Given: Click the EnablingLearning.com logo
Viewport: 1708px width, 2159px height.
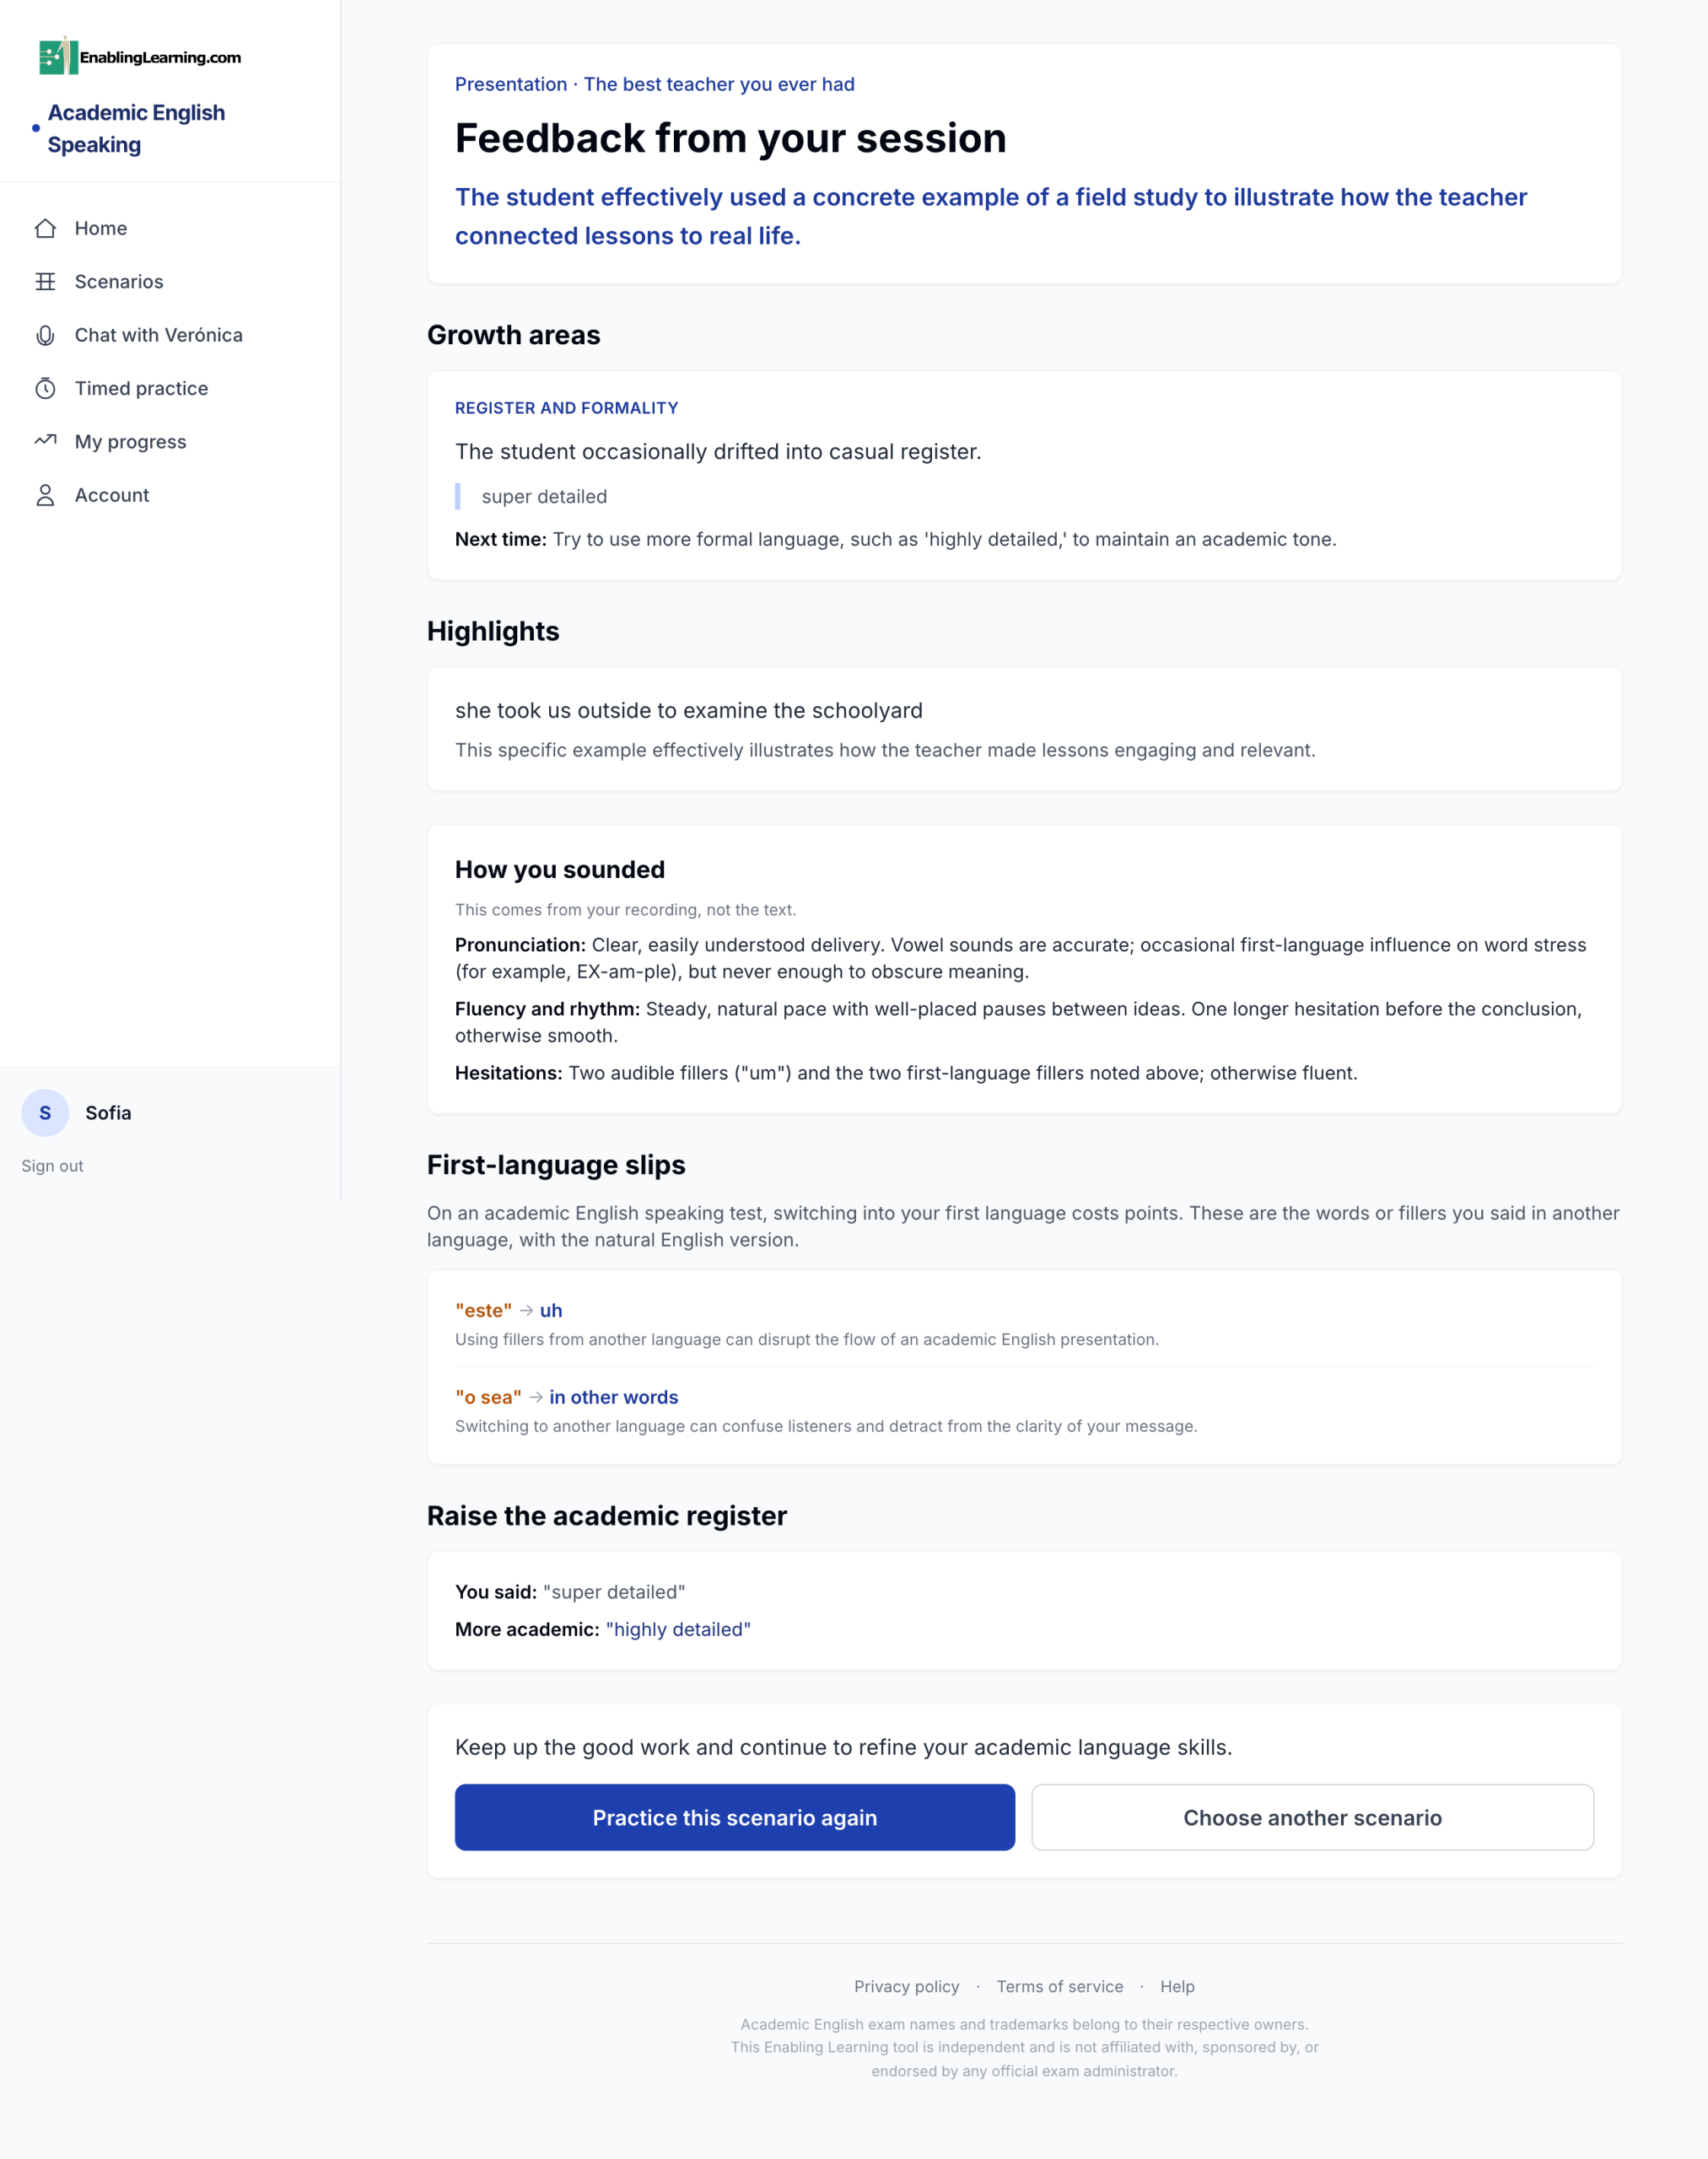Looking at the screenshot, I should point(140,56).
